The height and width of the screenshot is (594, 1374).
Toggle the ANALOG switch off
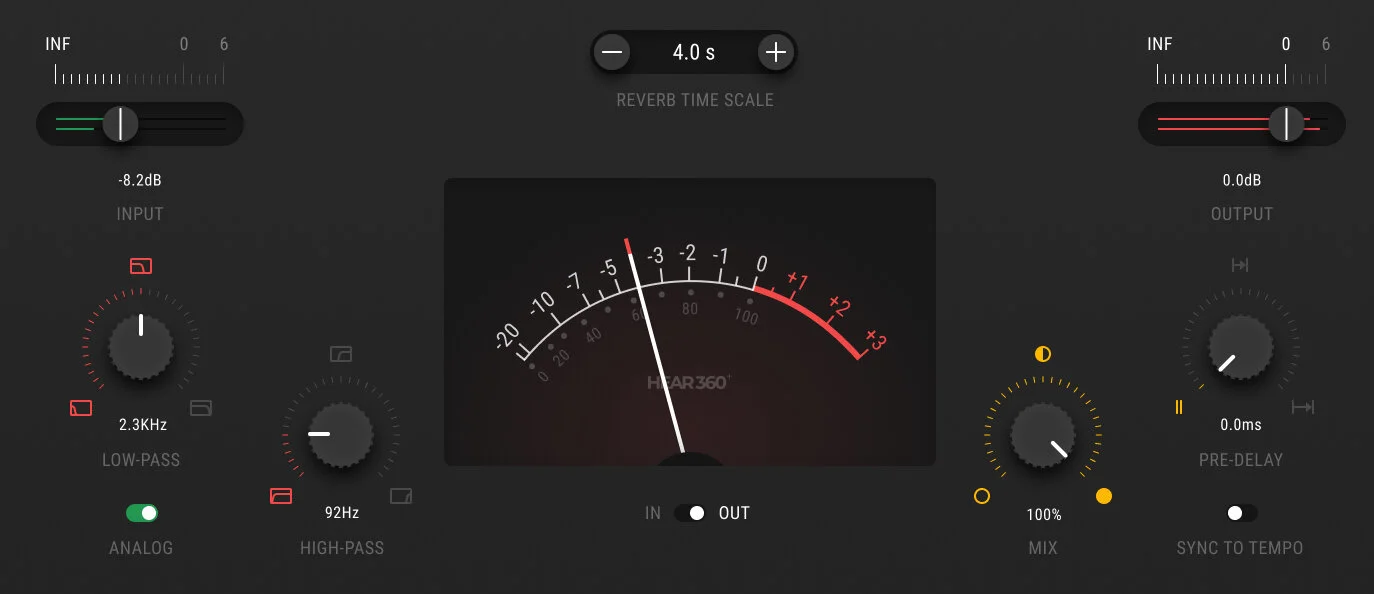(x=142, y=513)
